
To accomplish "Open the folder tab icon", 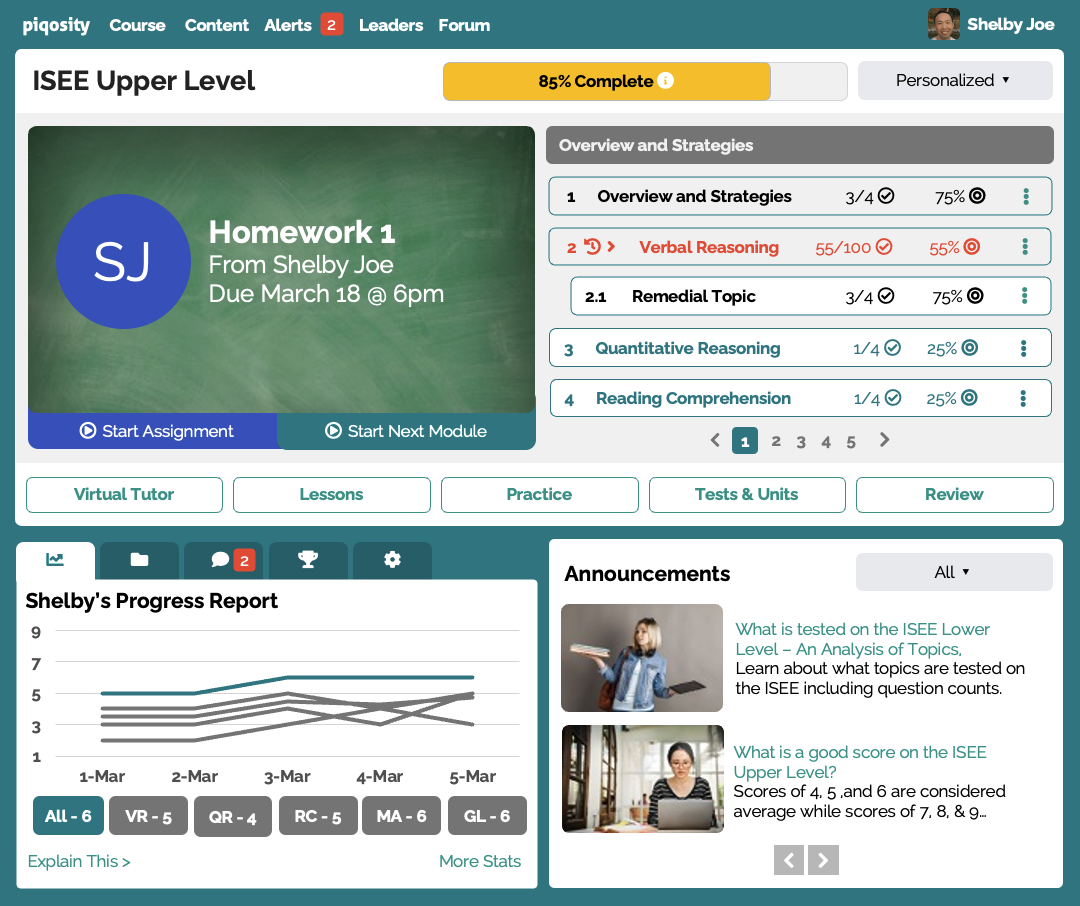I will tap(139, 560).
